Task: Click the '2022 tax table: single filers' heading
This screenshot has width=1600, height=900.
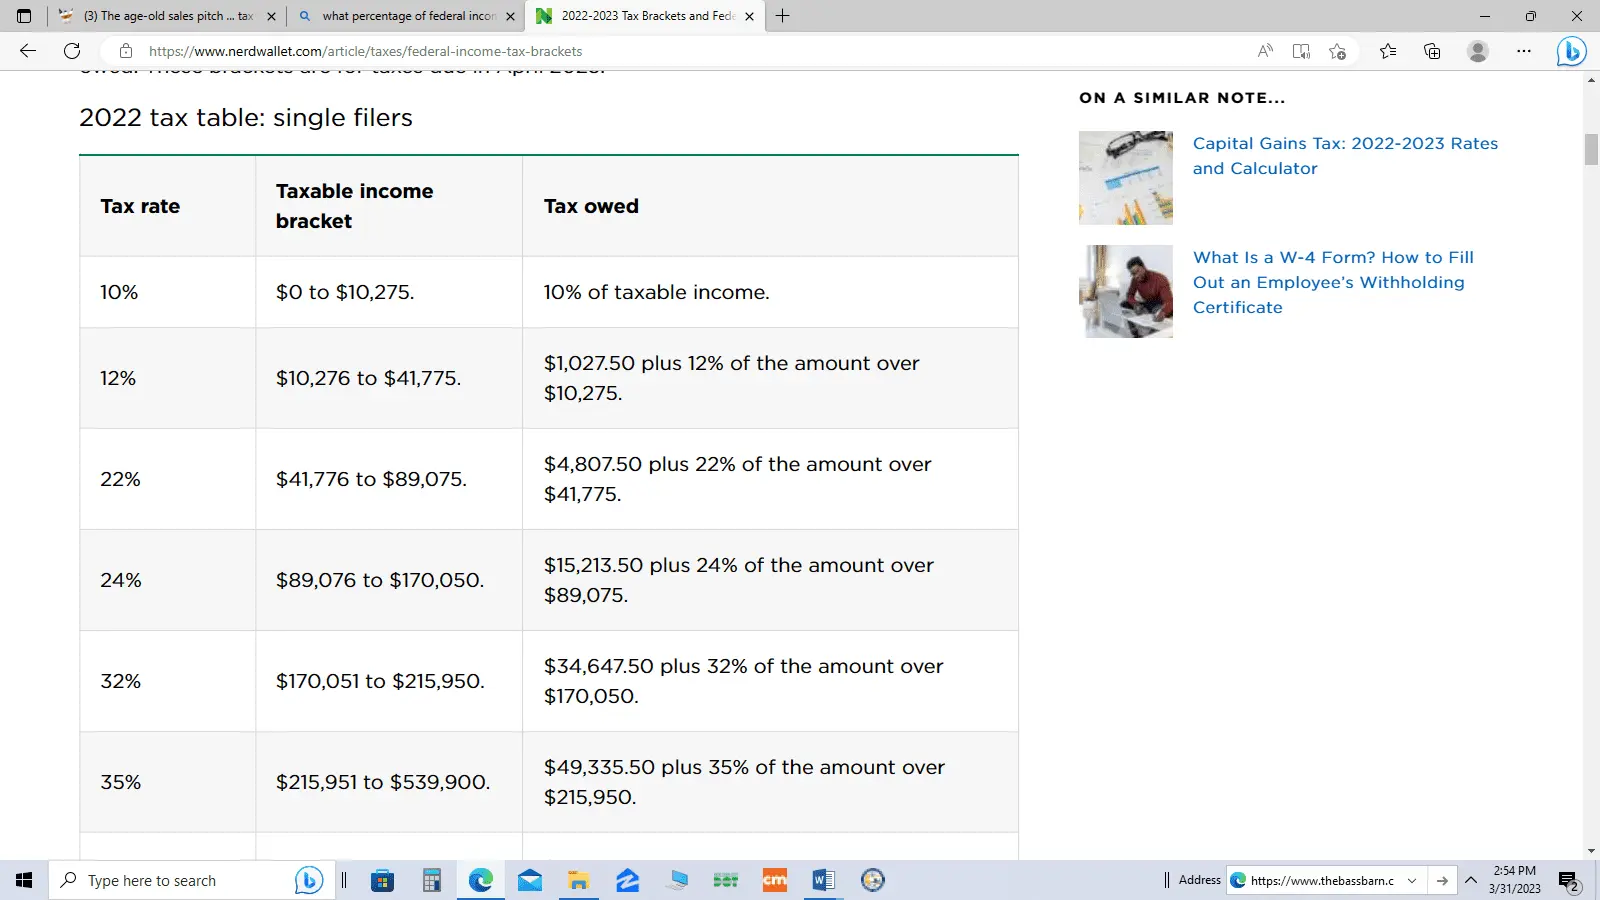Action: pyautogui.click(x=246, y=118)
